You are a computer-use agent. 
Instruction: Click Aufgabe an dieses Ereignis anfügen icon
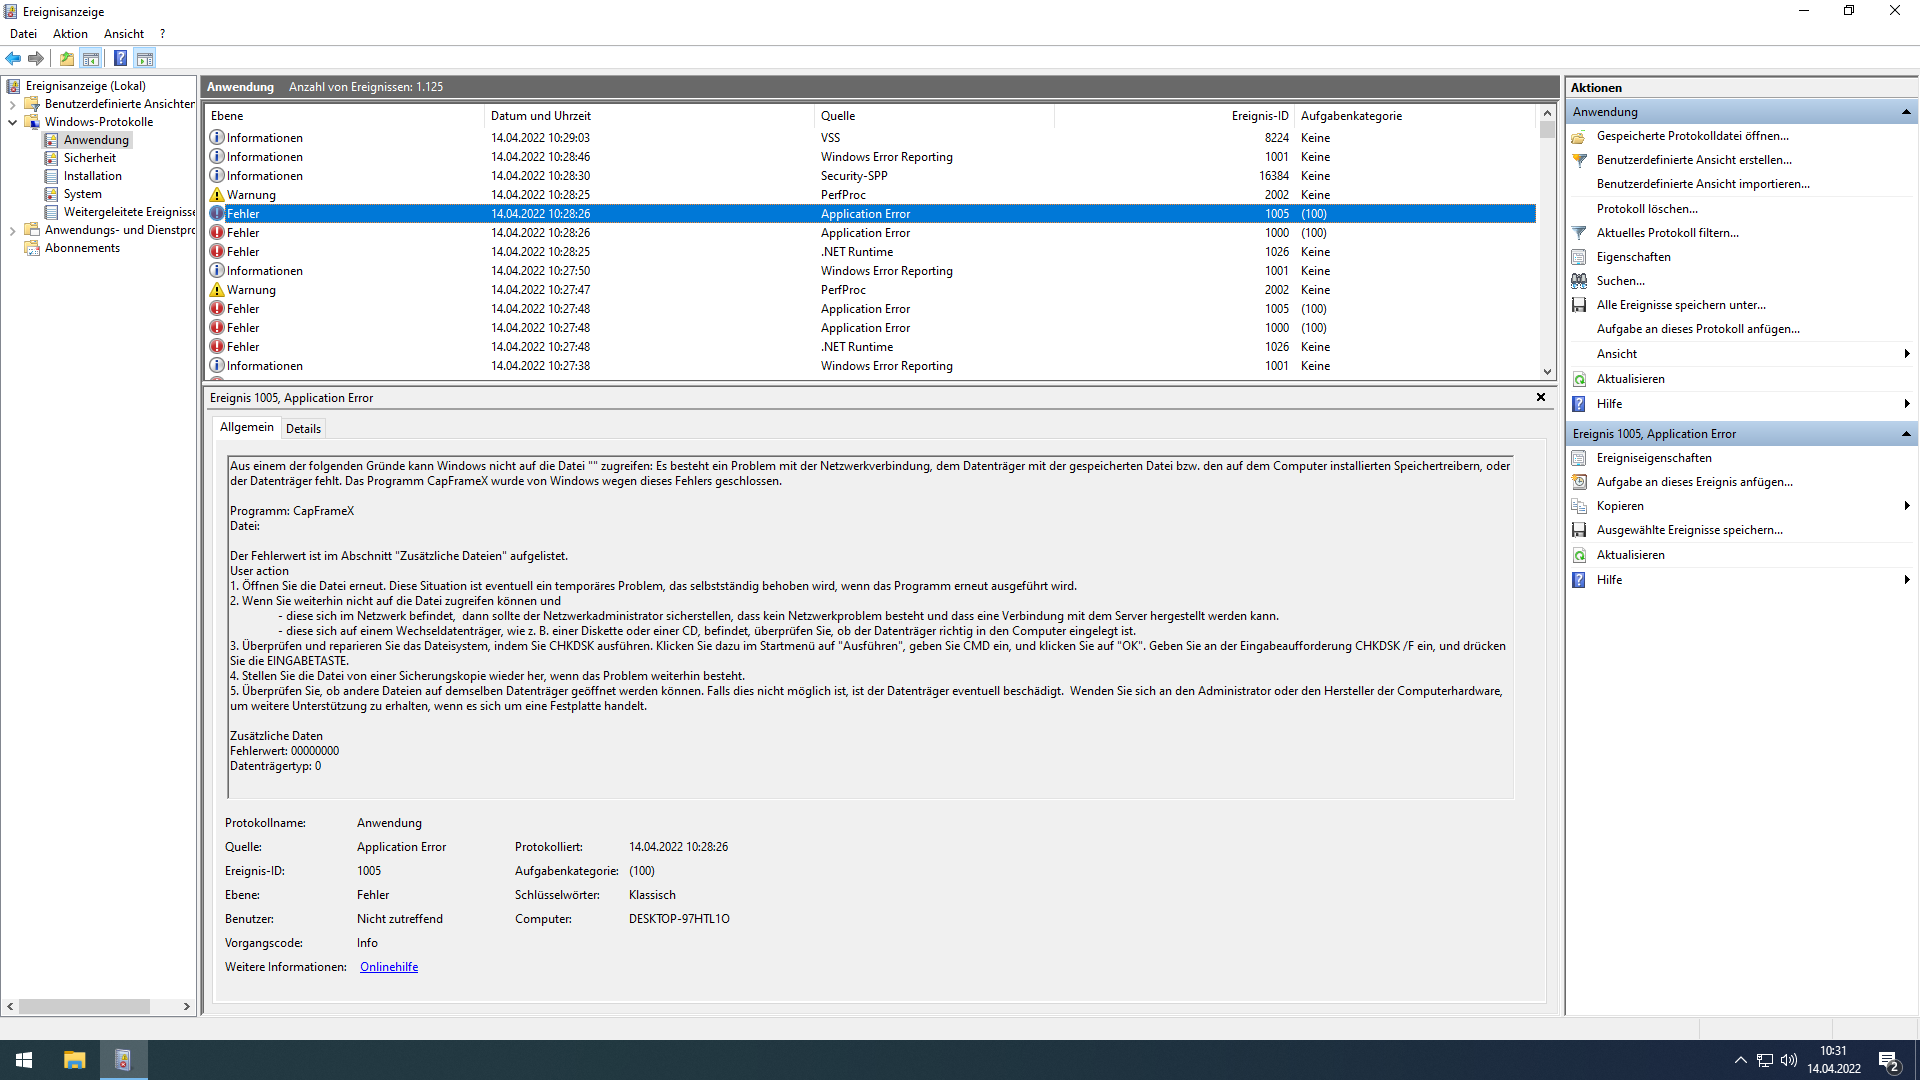click(x=1580, y=482)
